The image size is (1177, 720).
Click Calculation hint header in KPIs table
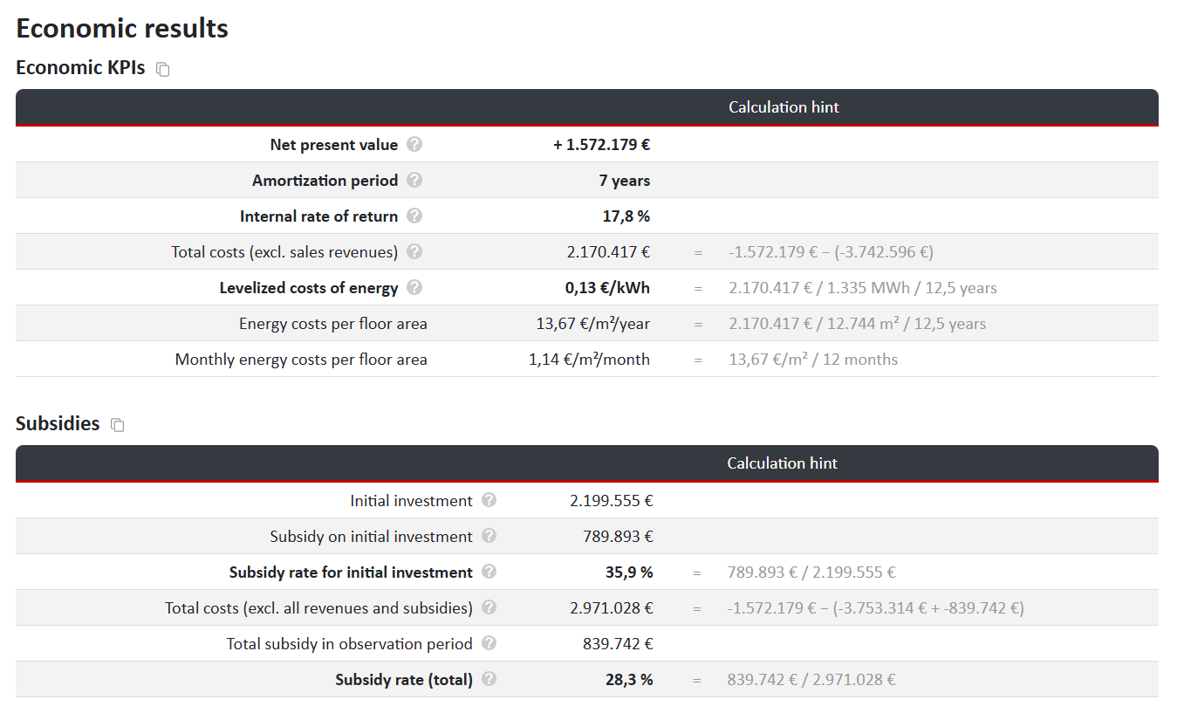click(x=784, y=107)
